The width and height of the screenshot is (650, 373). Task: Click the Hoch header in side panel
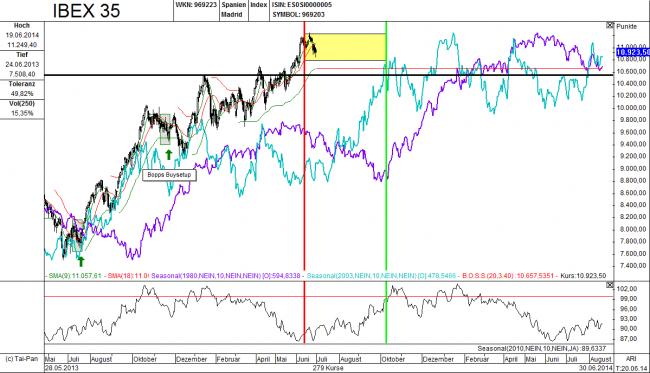[x=22, y=26]
